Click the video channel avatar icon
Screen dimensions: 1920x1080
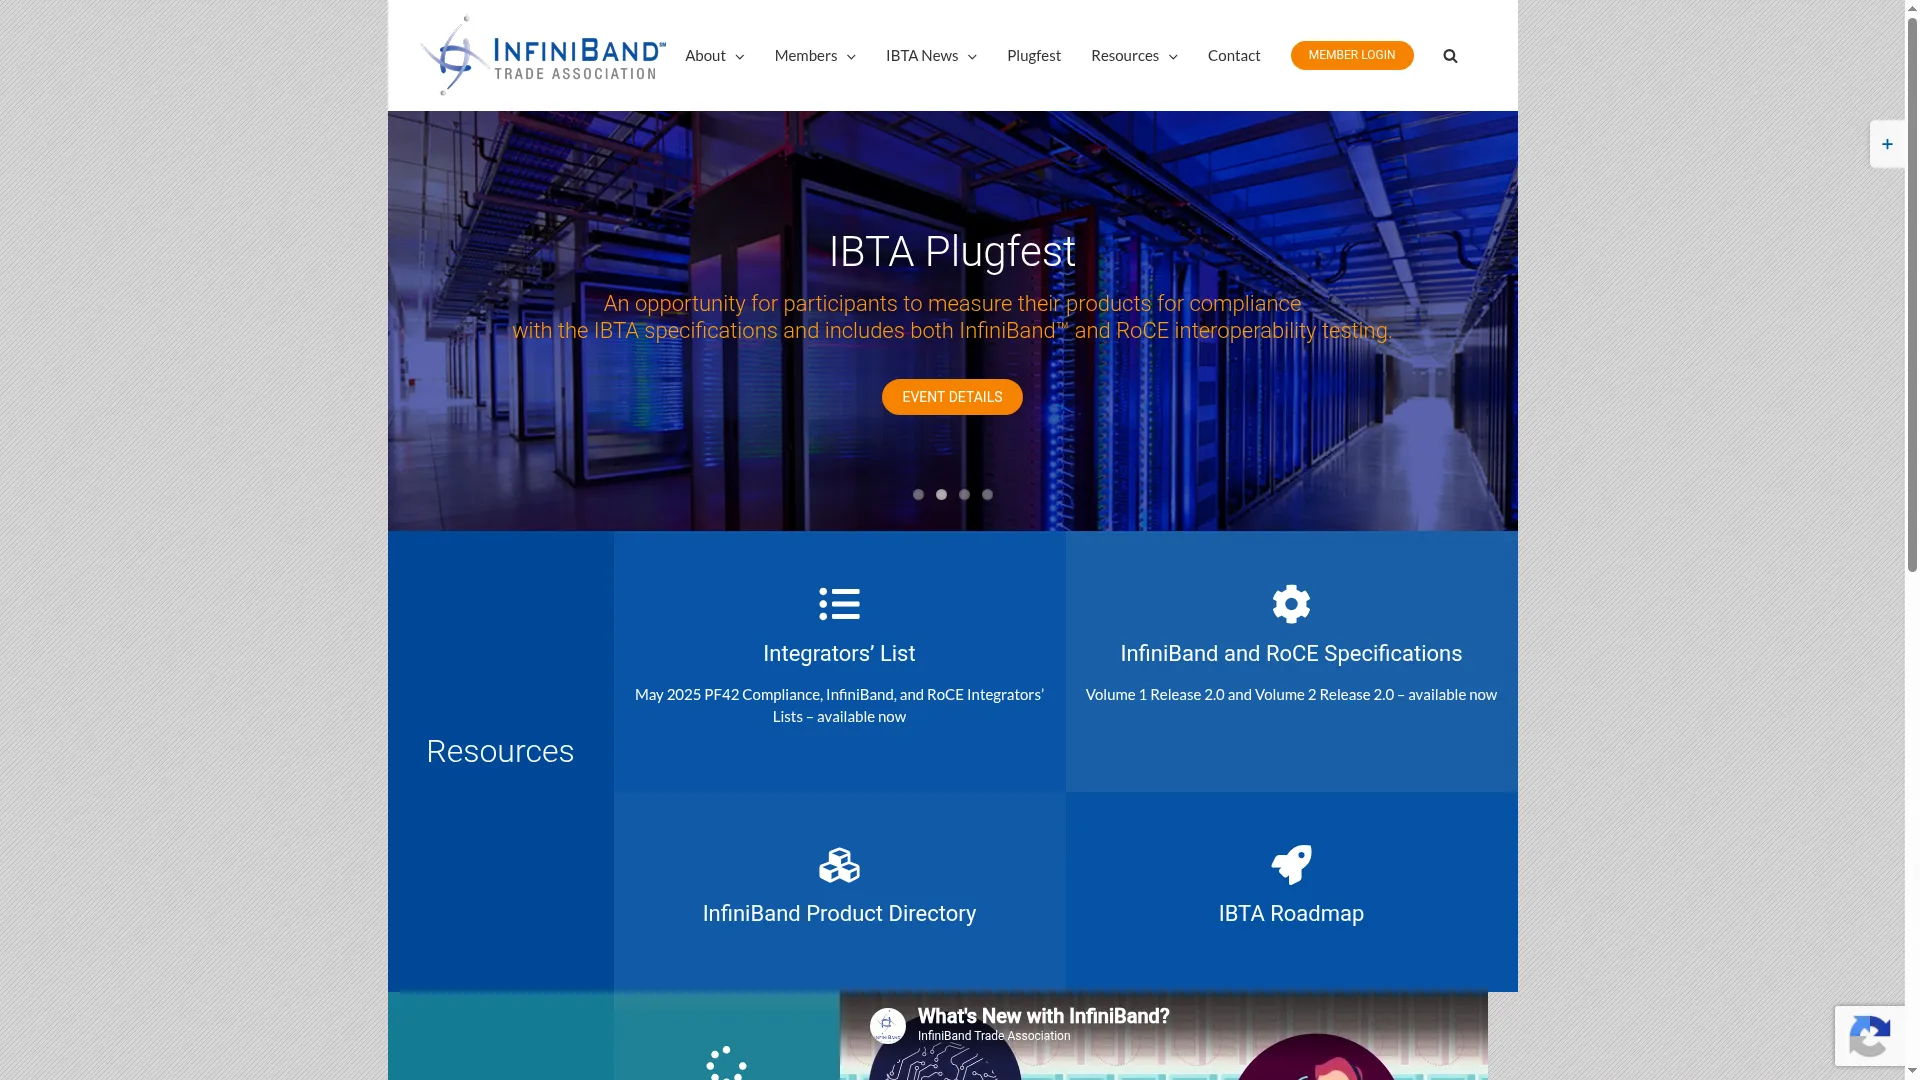click(x=888, y=1026)
